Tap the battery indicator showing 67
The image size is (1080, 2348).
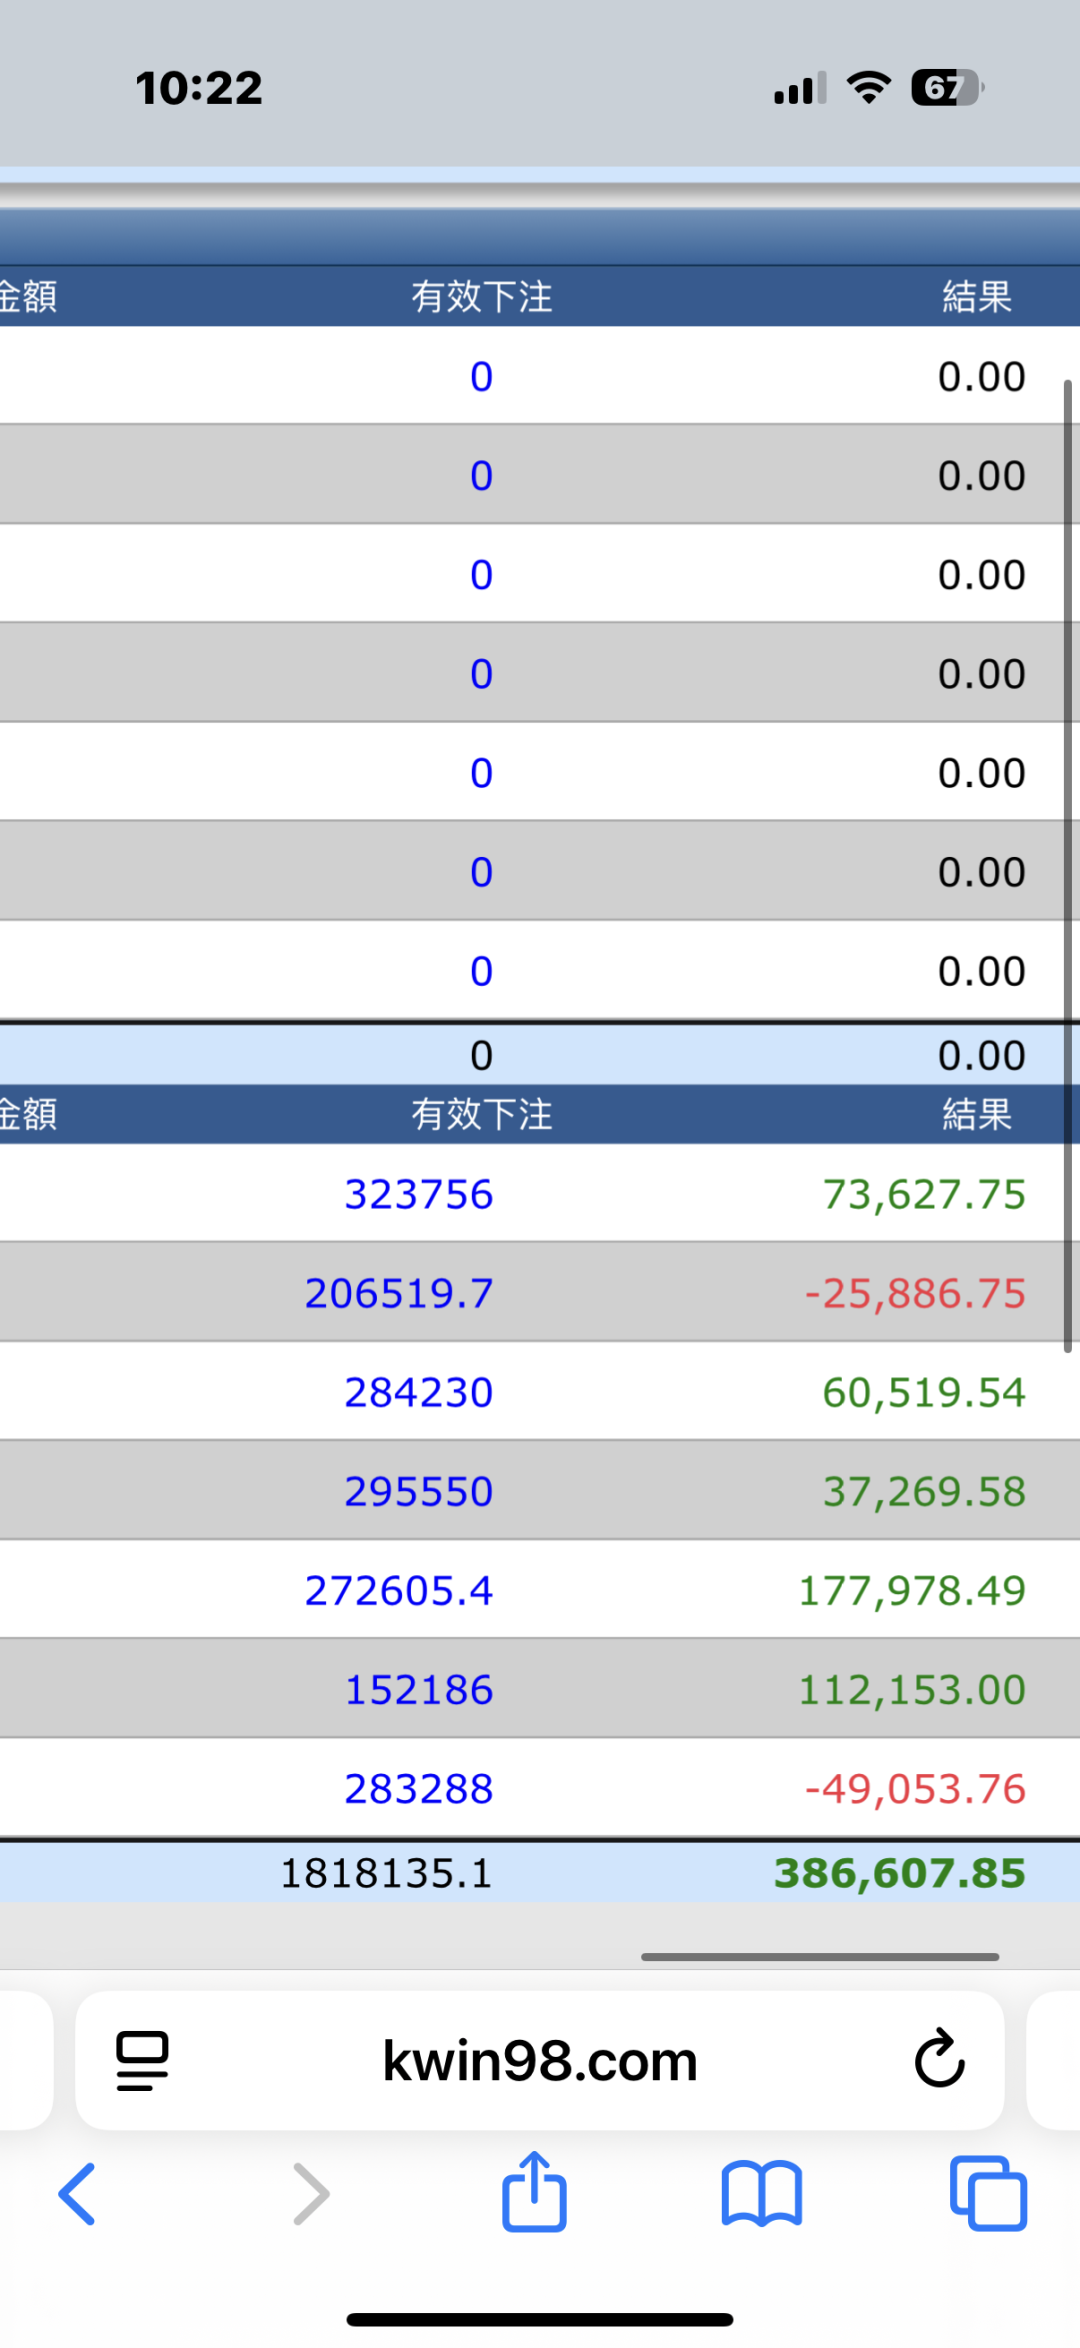tap(947, 88)
